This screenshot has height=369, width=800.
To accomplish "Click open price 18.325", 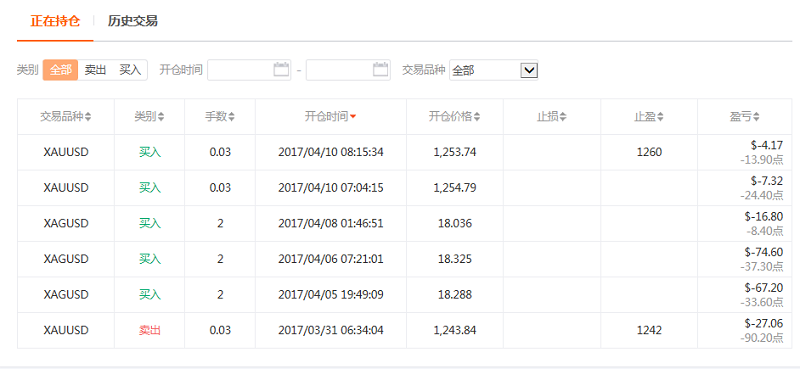I will click(x=455, y=259).
